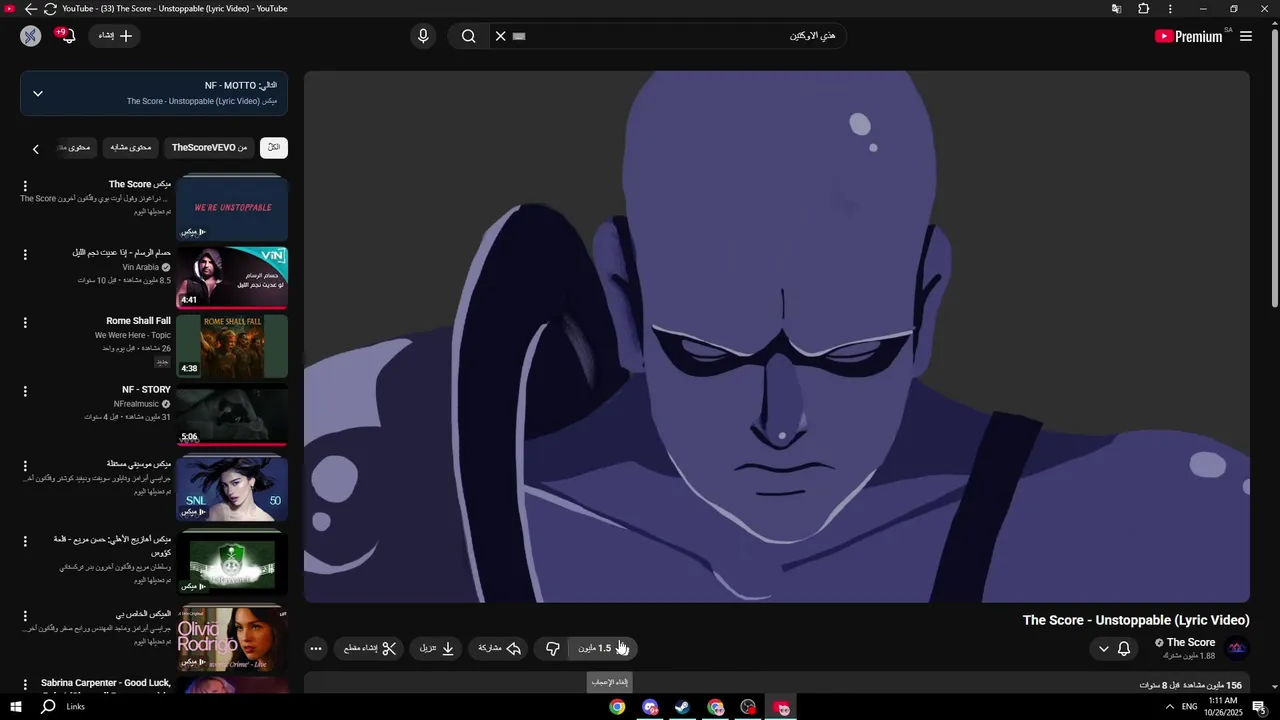Open the Olivia Rodrigo mix thumbnail
This screenshot has width=1280, height=720.
[x=232, y=639]
